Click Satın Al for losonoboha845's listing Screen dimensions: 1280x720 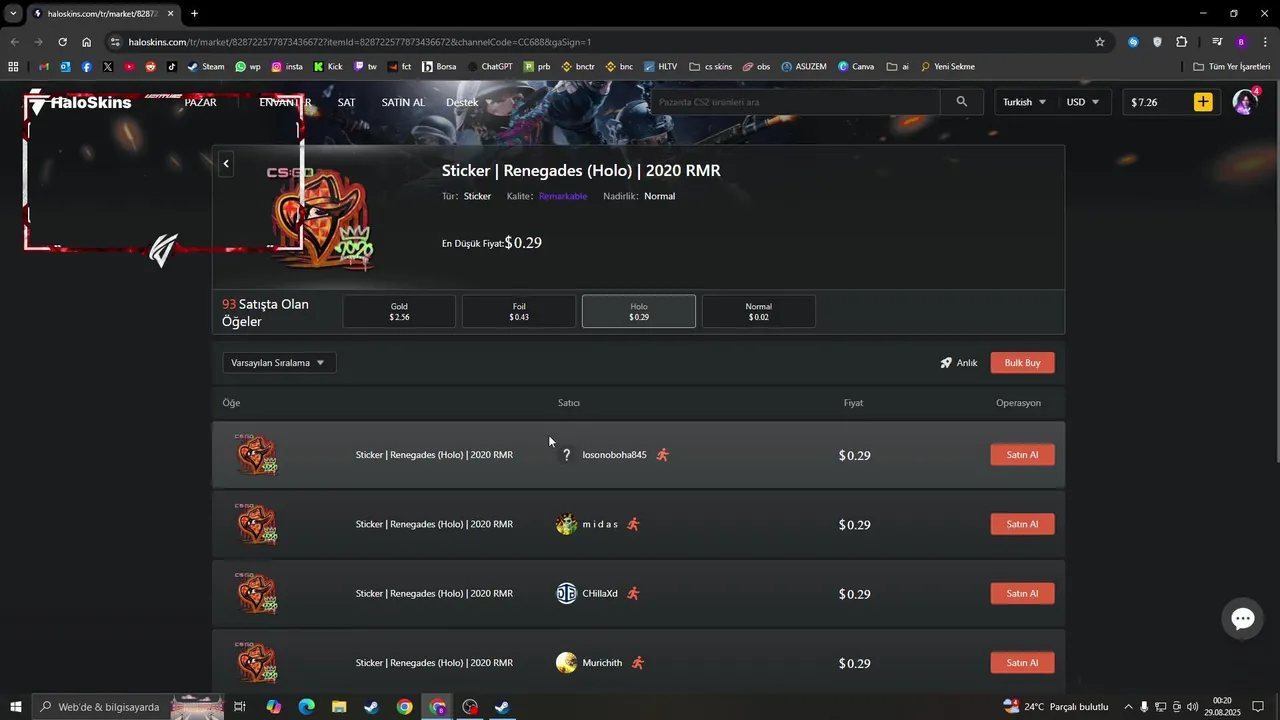pyautogui.click(x=1022, y=455)
